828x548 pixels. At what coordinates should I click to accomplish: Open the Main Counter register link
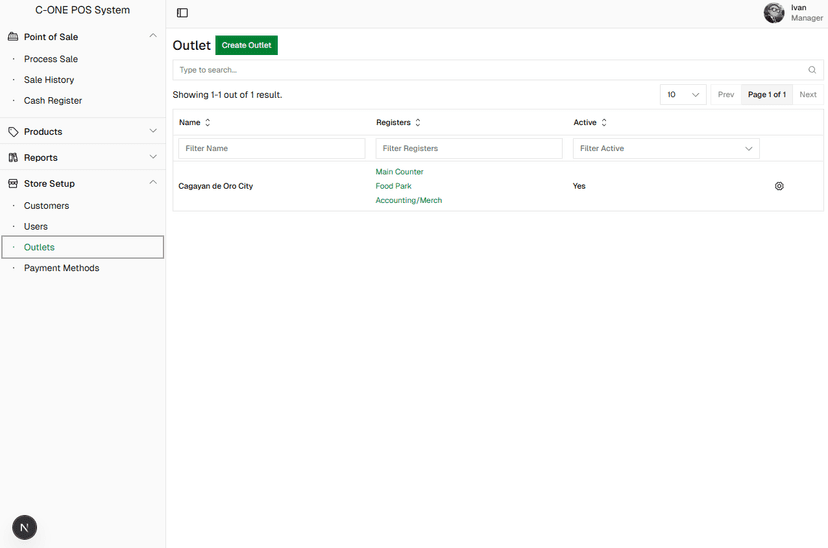coord(399,172)
